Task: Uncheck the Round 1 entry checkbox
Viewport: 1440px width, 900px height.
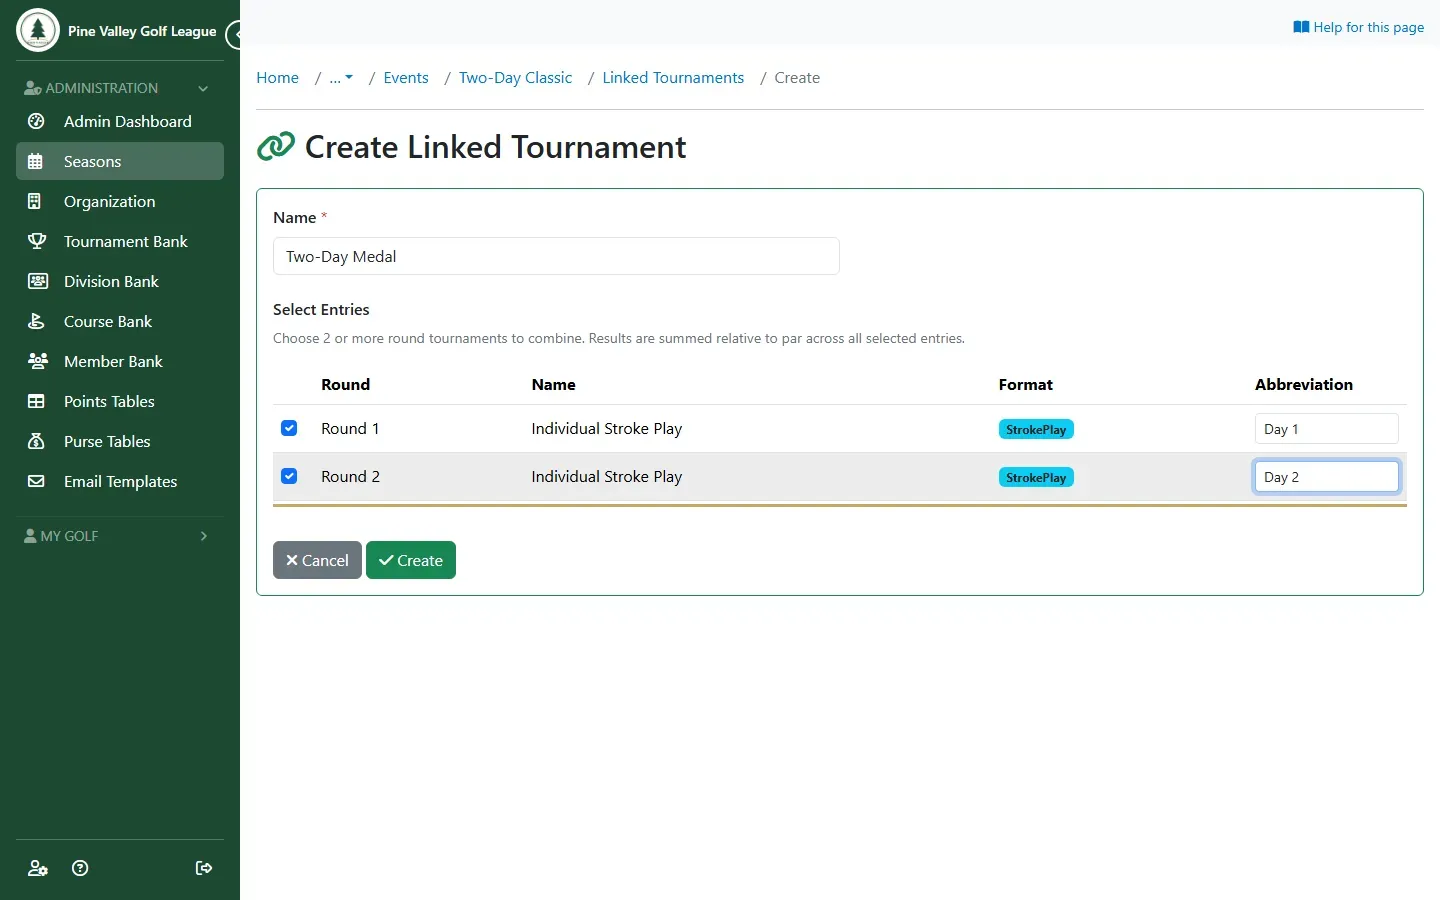Action: [x=289, y=428]
